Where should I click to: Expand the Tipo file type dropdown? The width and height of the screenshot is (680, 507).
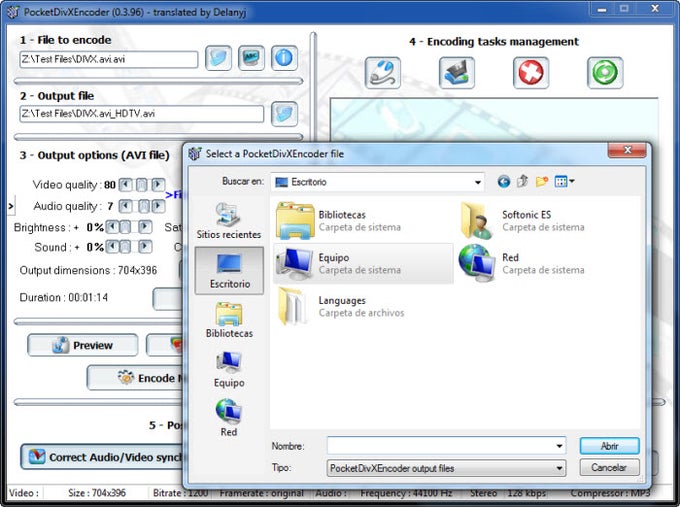(x=559, y=468)
